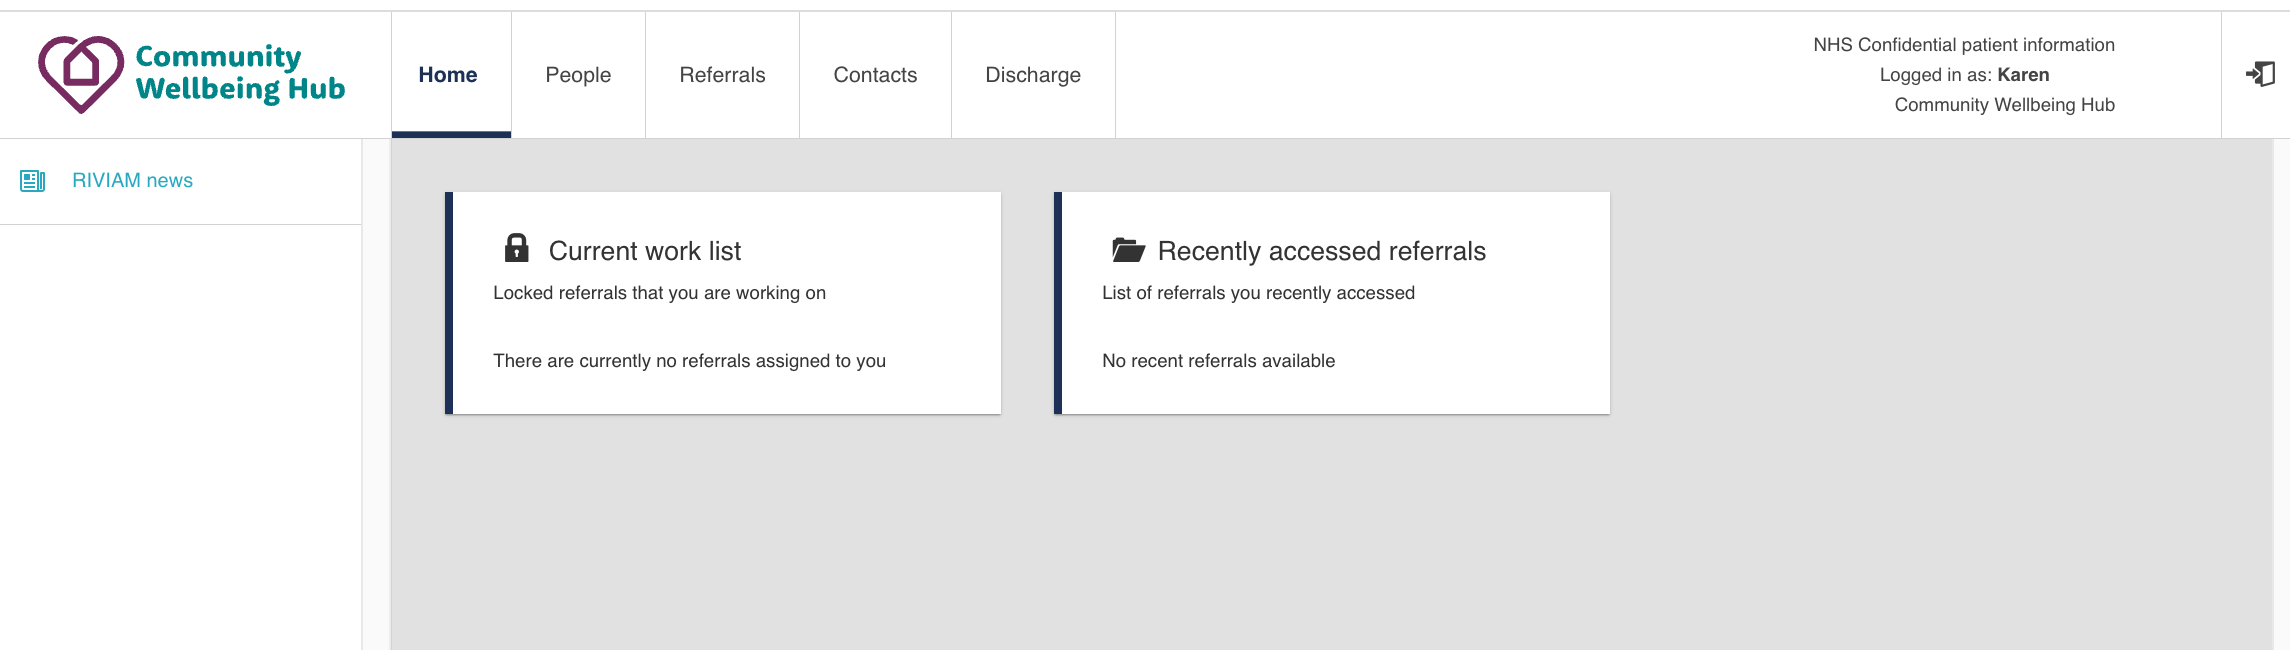Click the Current work list heading
Image resolution: width=2290 pixels, height=650 pixels.
pos(645,251)
